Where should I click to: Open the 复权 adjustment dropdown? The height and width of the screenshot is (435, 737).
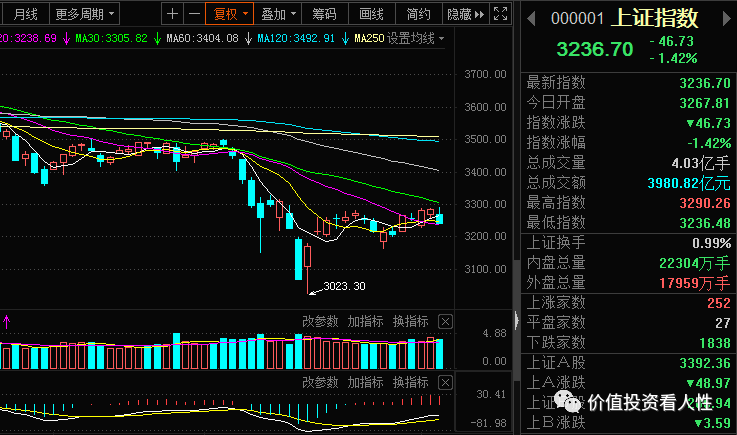pos(230,14)
